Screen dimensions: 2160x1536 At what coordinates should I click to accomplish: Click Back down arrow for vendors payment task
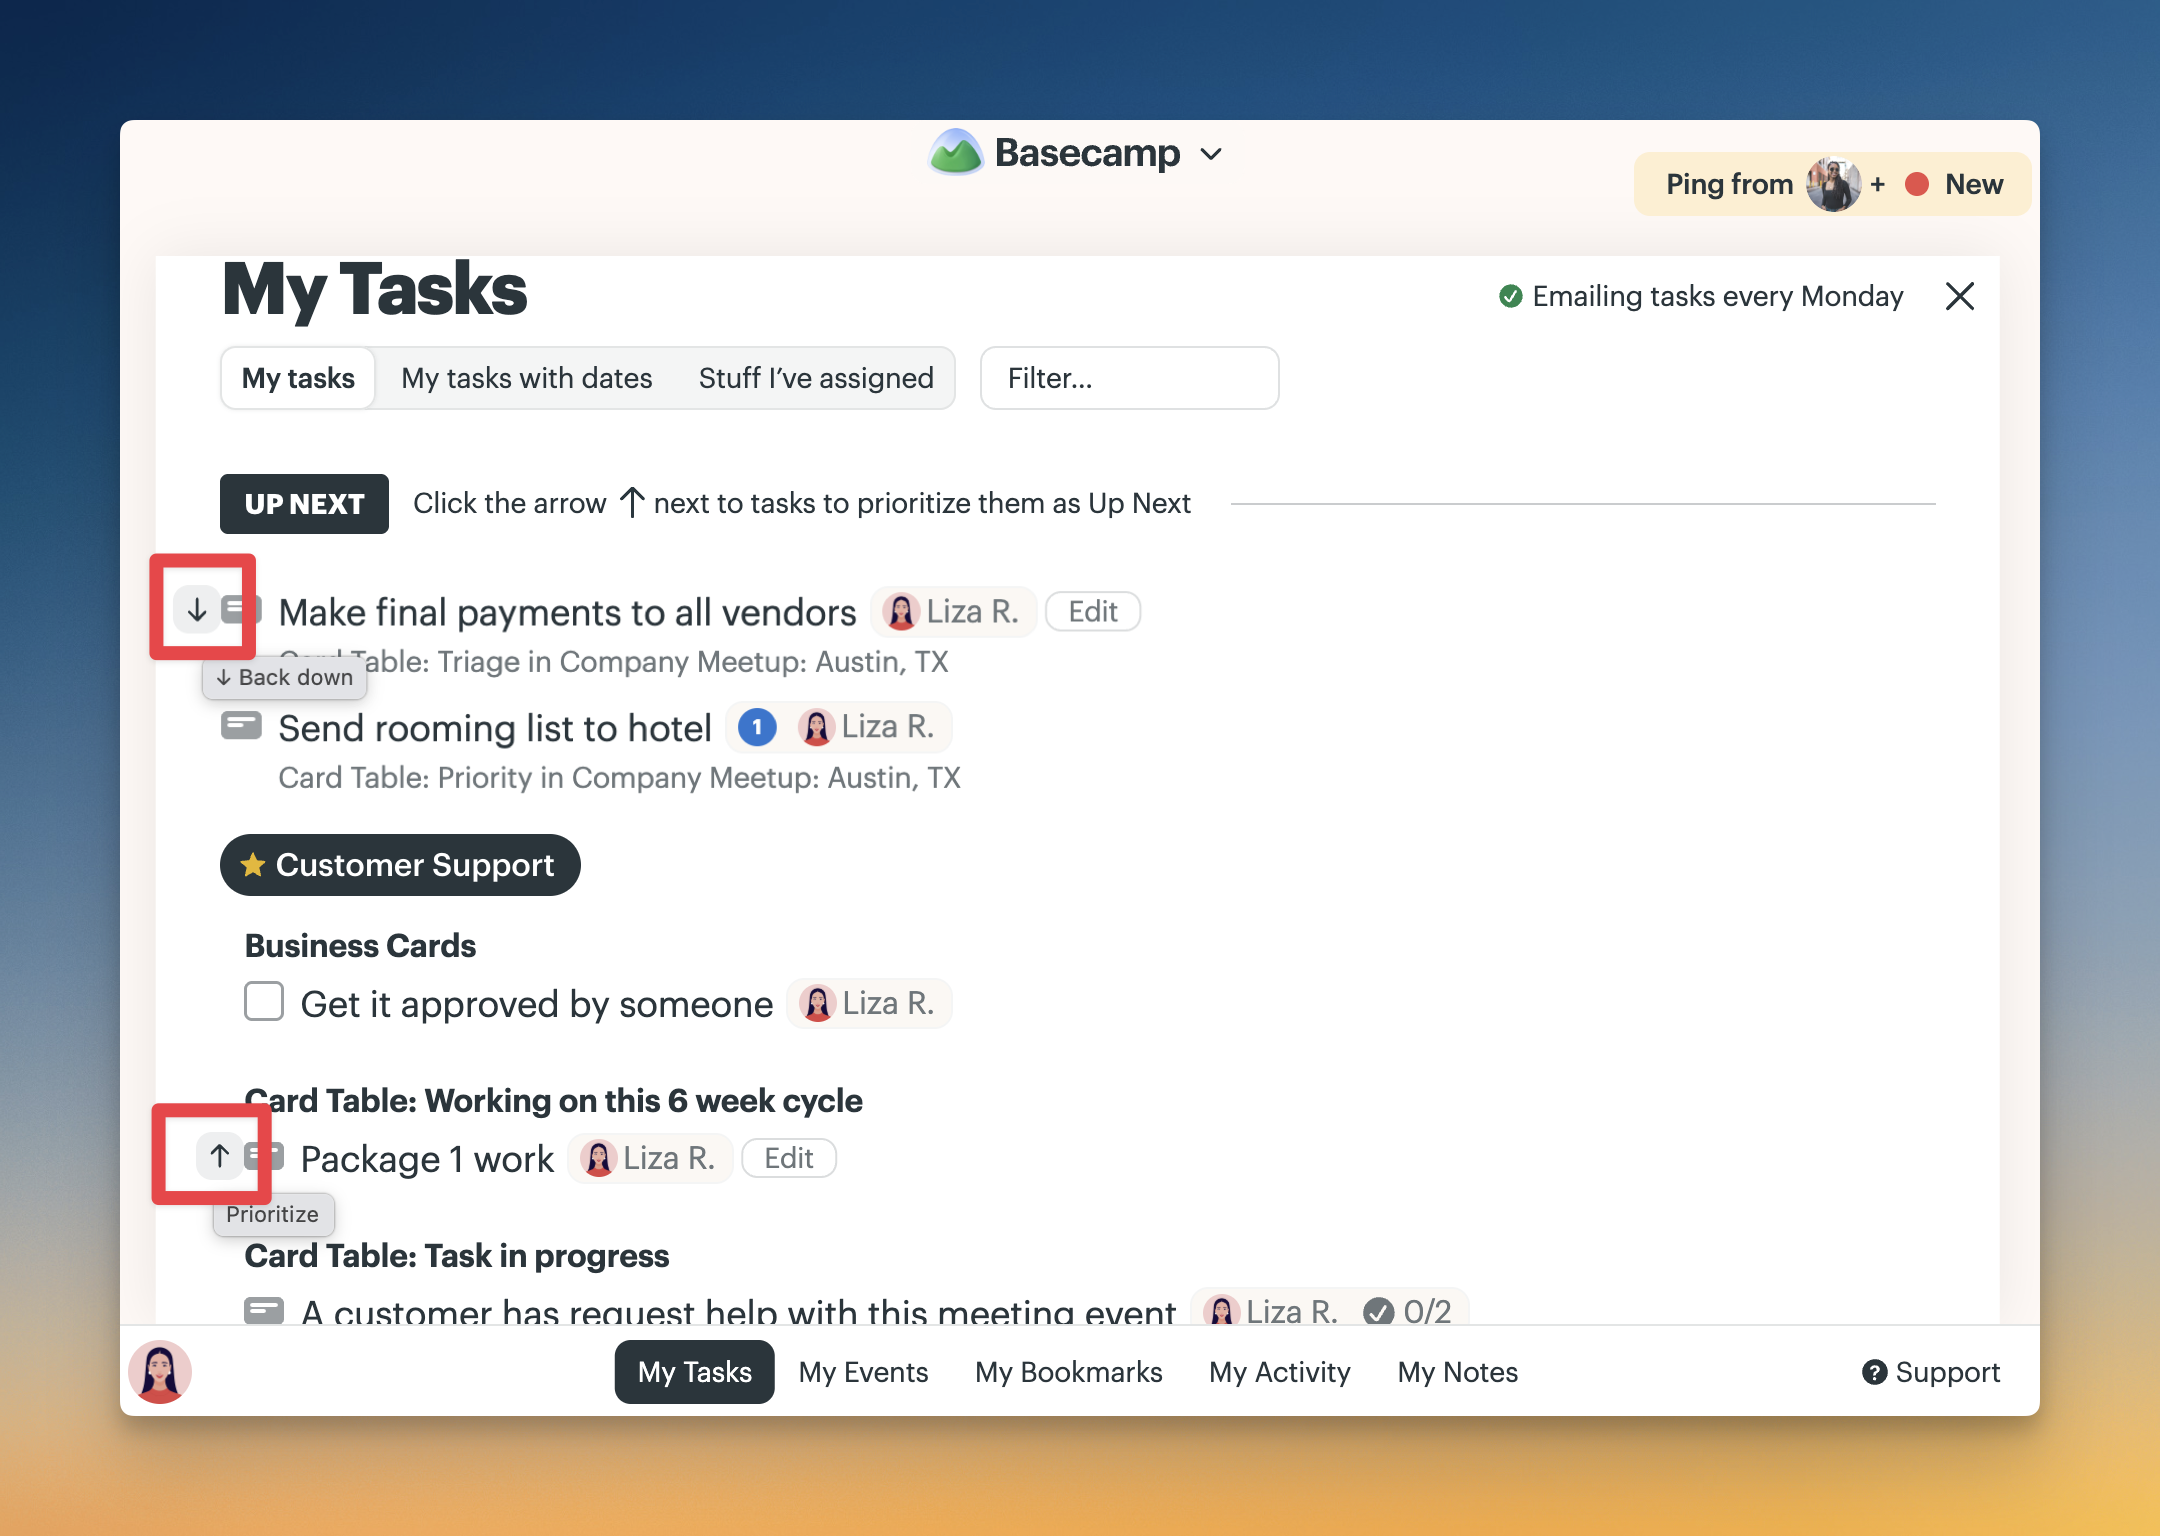[197, 610]
